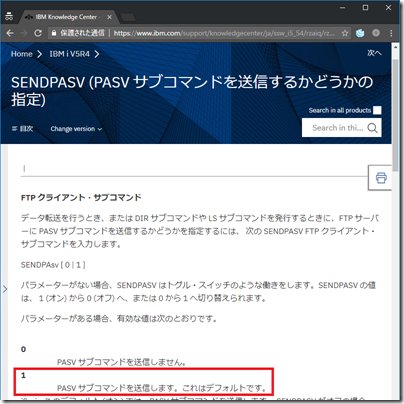Click the SENDPAsv [ 0 | 1 ] syntax text
The width and height of the screenshot is (404, 404).
coord(53,265)
